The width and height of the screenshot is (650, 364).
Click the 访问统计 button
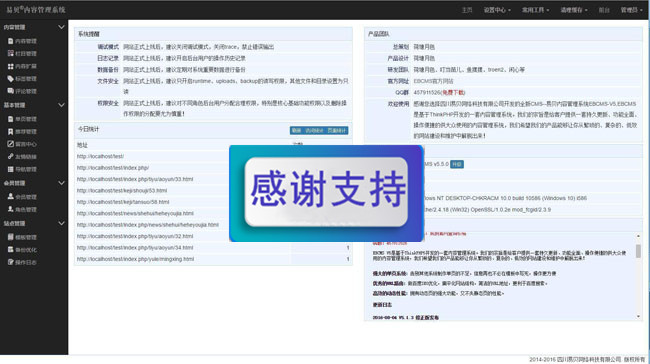pos(314,131)
